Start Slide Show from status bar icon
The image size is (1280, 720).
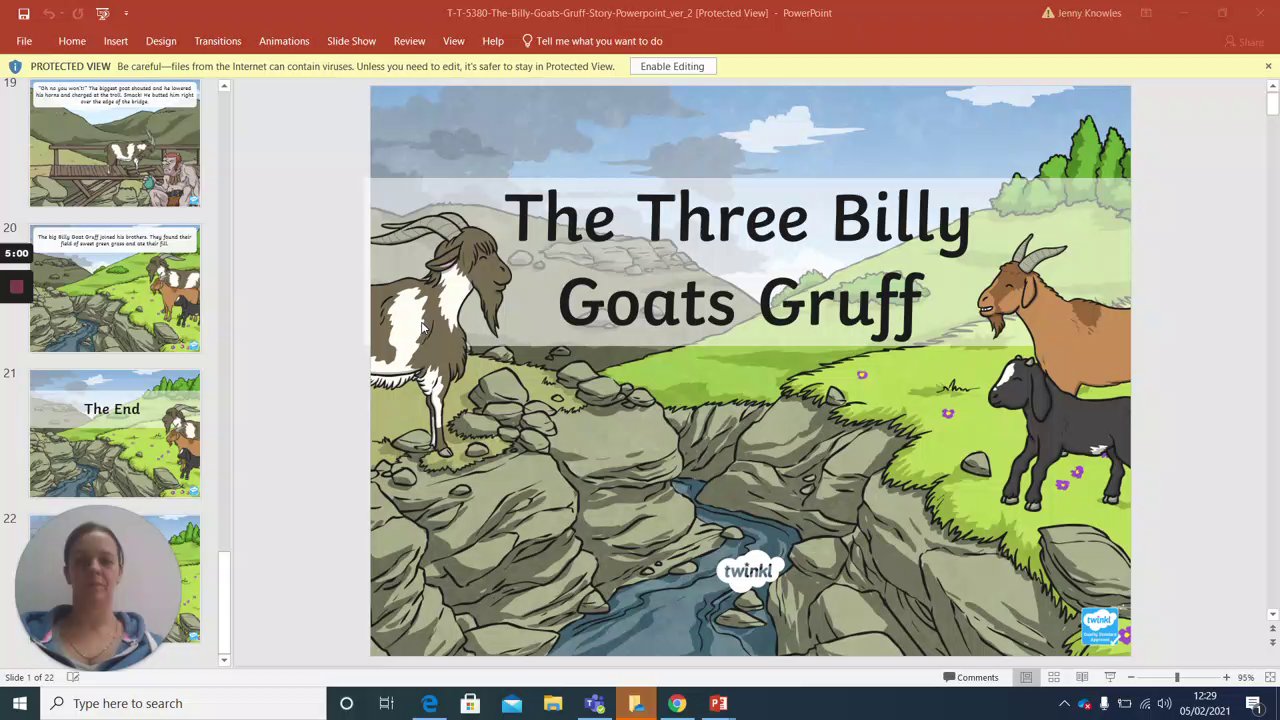pyautogui.click(x=1110, y=677)
